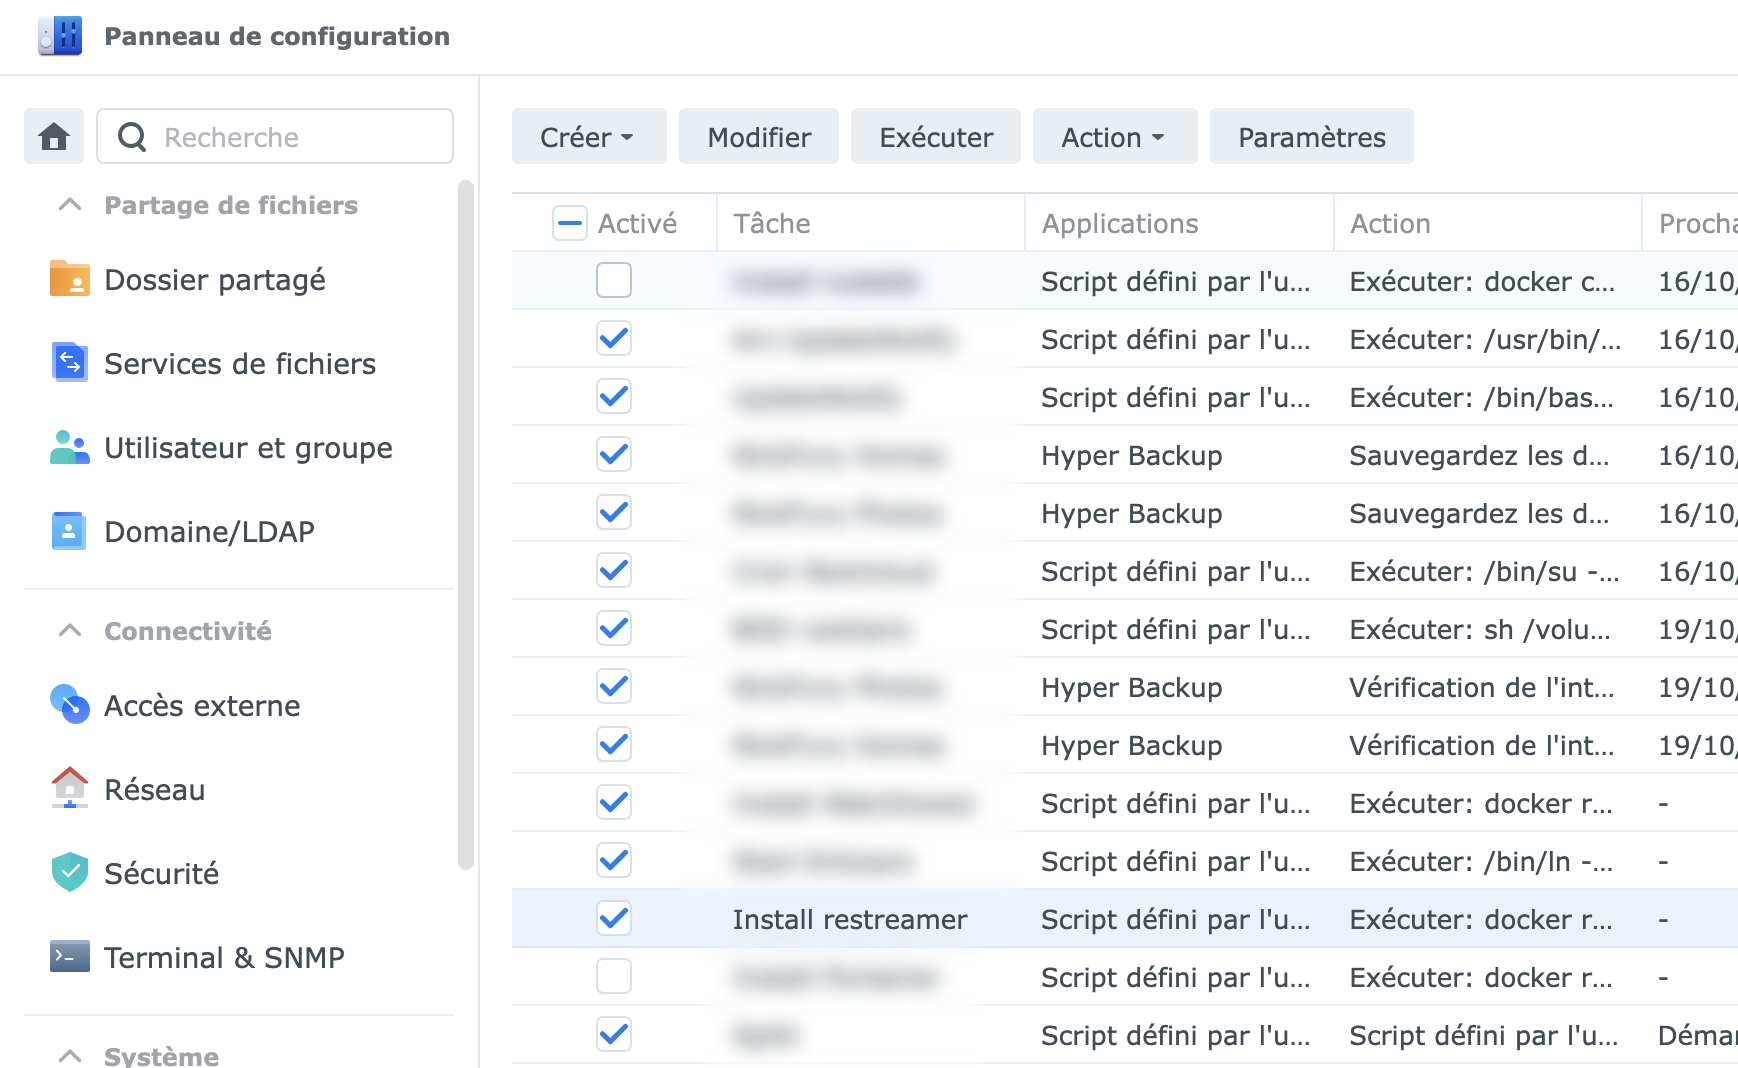Click the Exécuter button
1738x1068 pixels.
pos(935,137)
